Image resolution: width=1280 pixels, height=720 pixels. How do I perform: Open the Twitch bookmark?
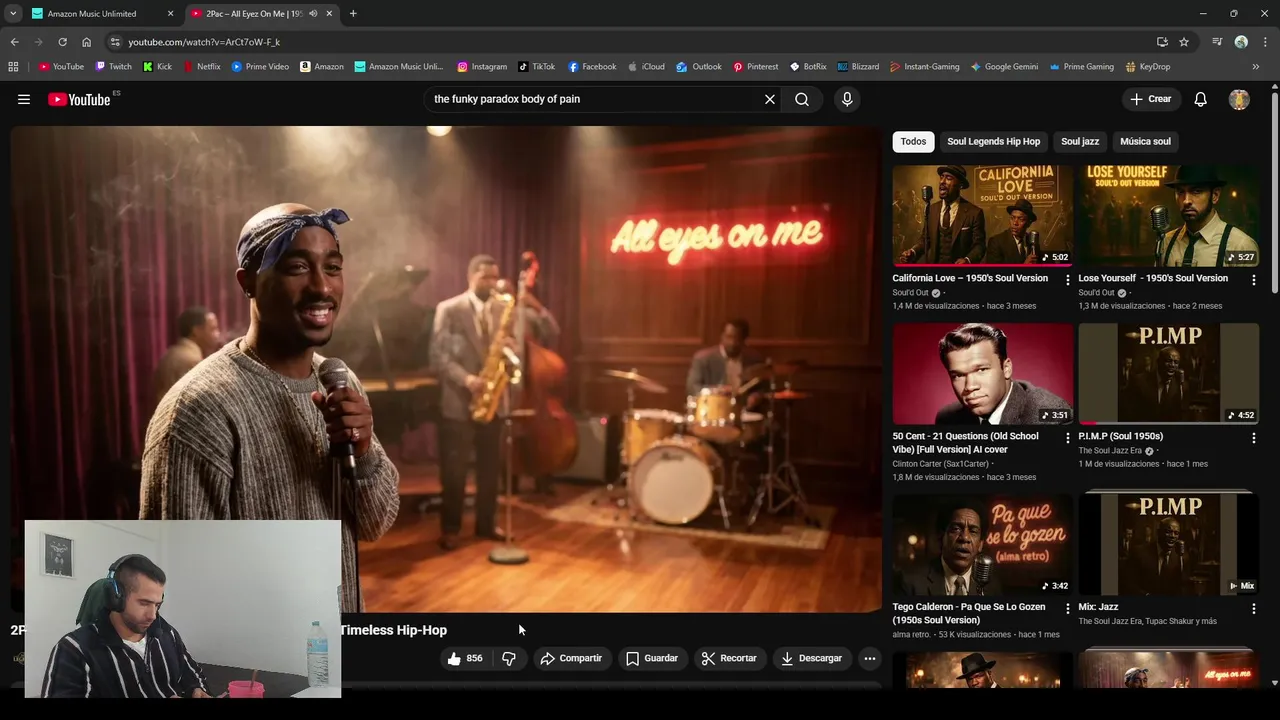pos(113,67)
